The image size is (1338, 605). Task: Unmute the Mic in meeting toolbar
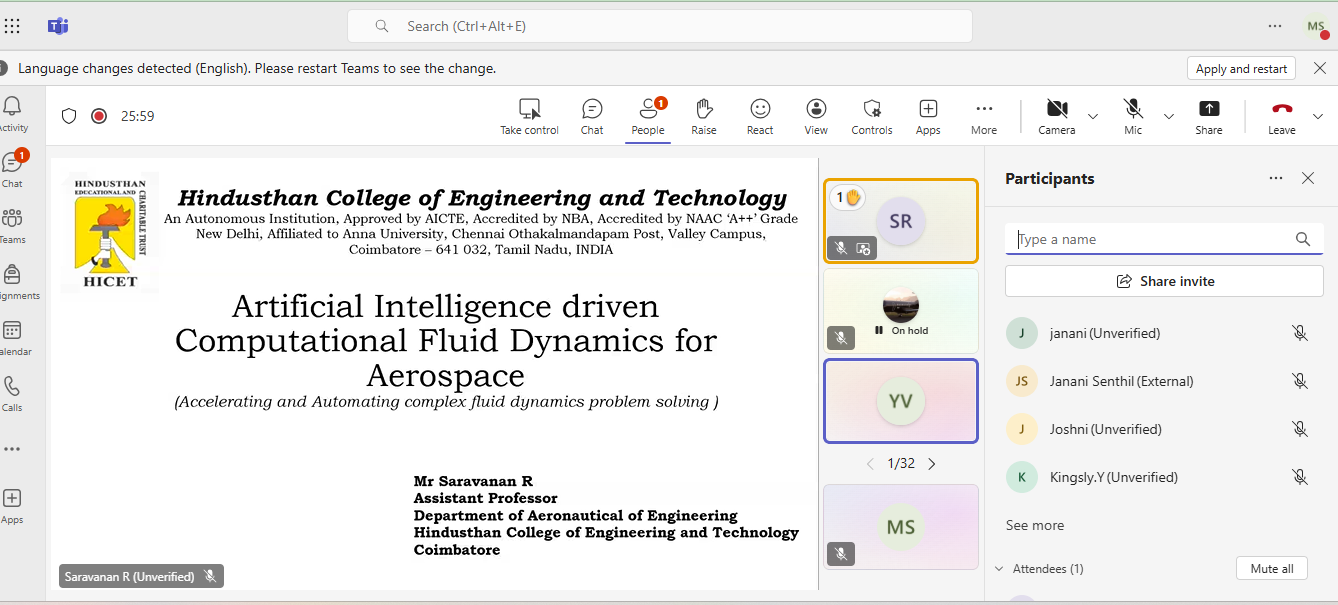[x=1132, y=115]
